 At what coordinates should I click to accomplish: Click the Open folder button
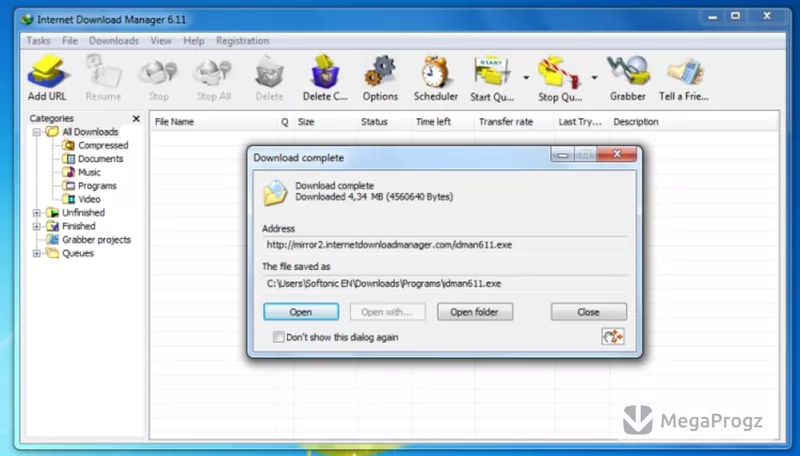click(x=474, y=312)
